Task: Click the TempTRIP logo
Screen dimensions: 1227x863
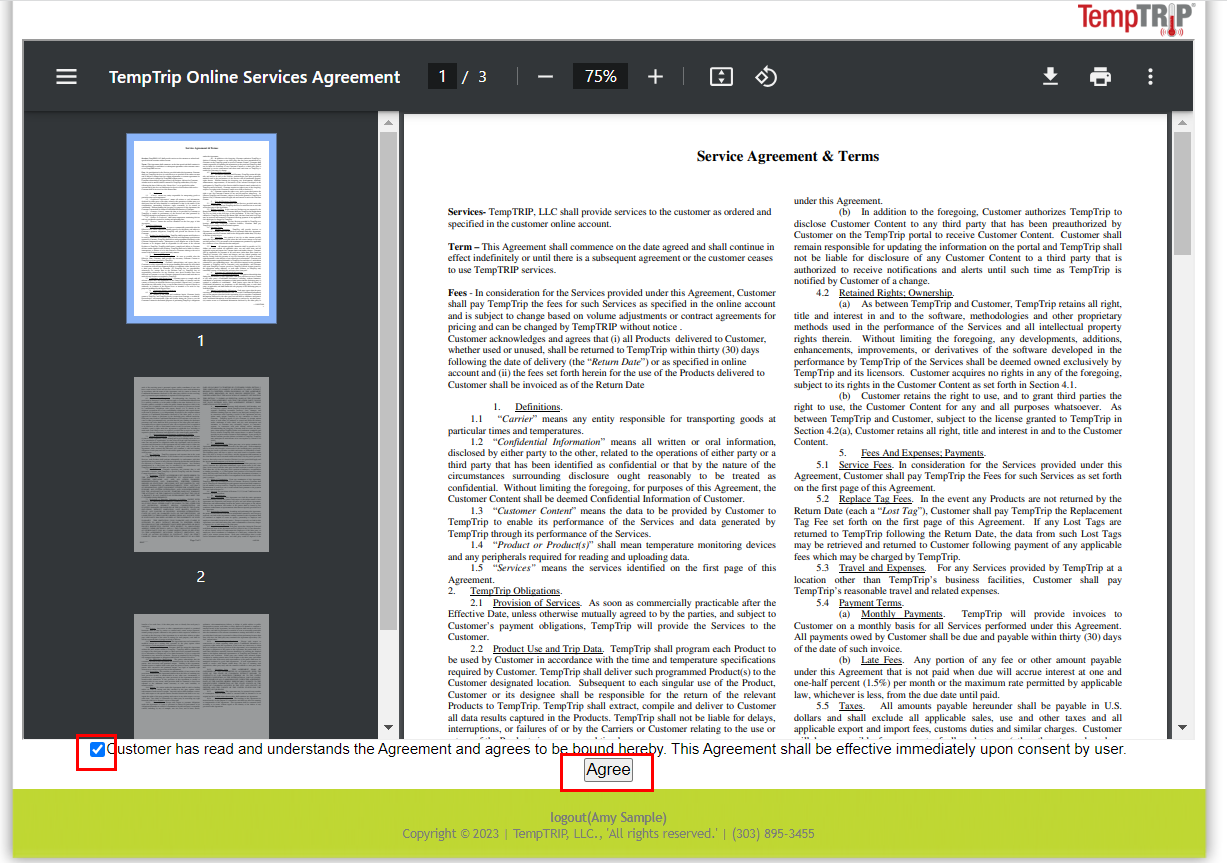Action: (x=1136, y=19)
